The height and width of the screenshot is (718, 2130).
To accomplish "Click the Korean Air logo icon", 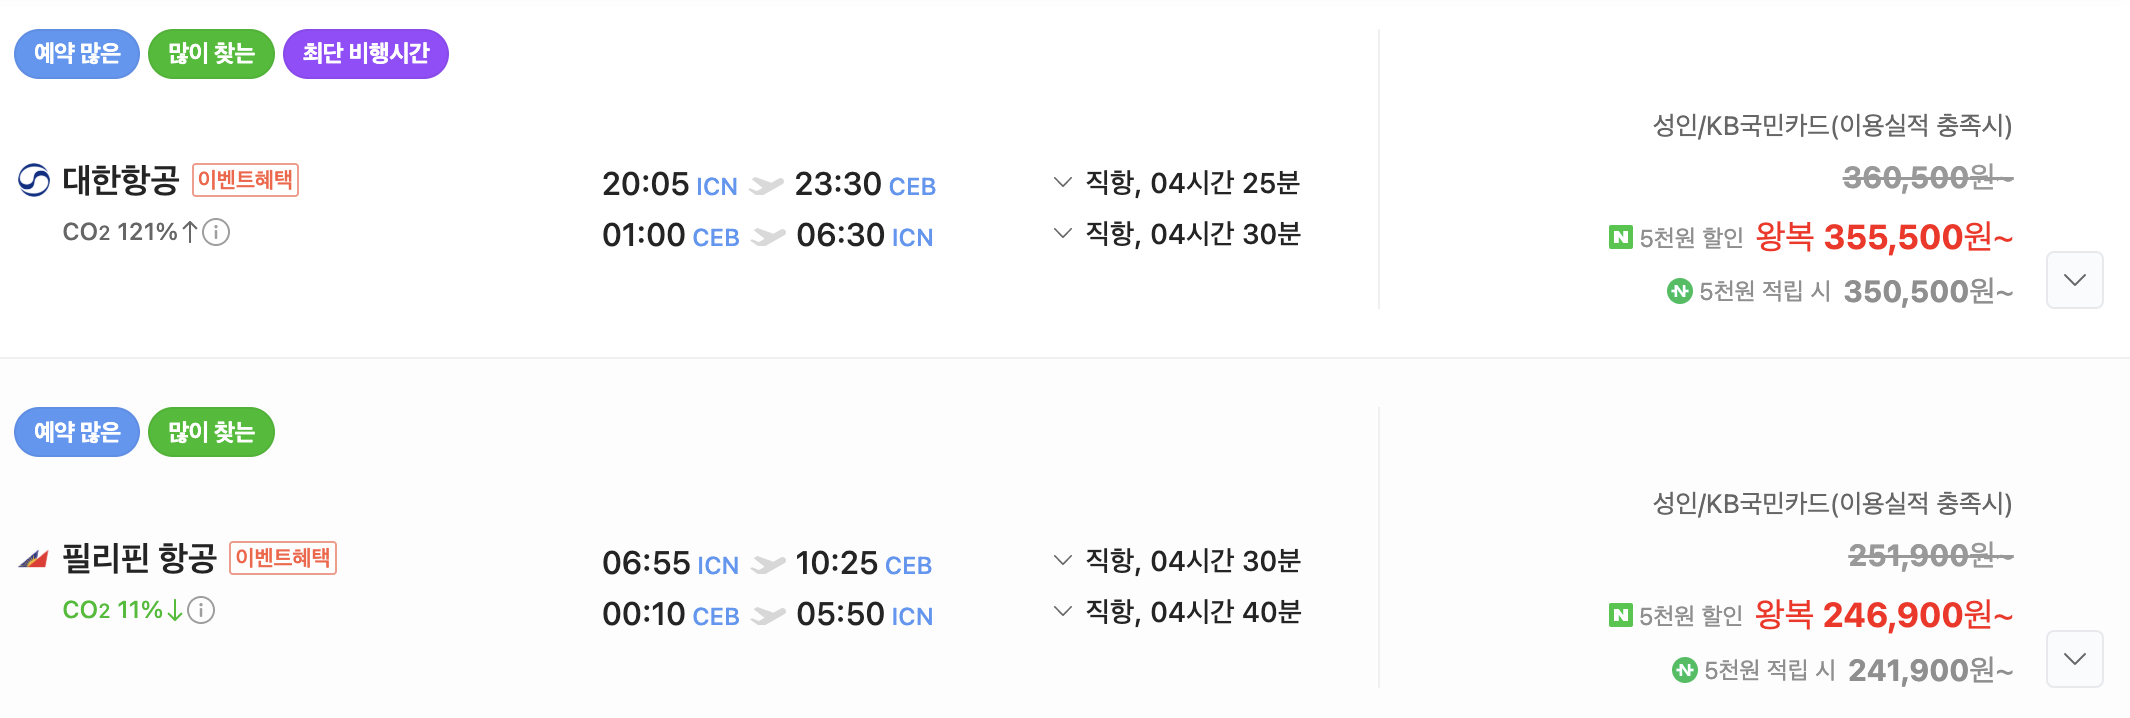I will 34,180.
